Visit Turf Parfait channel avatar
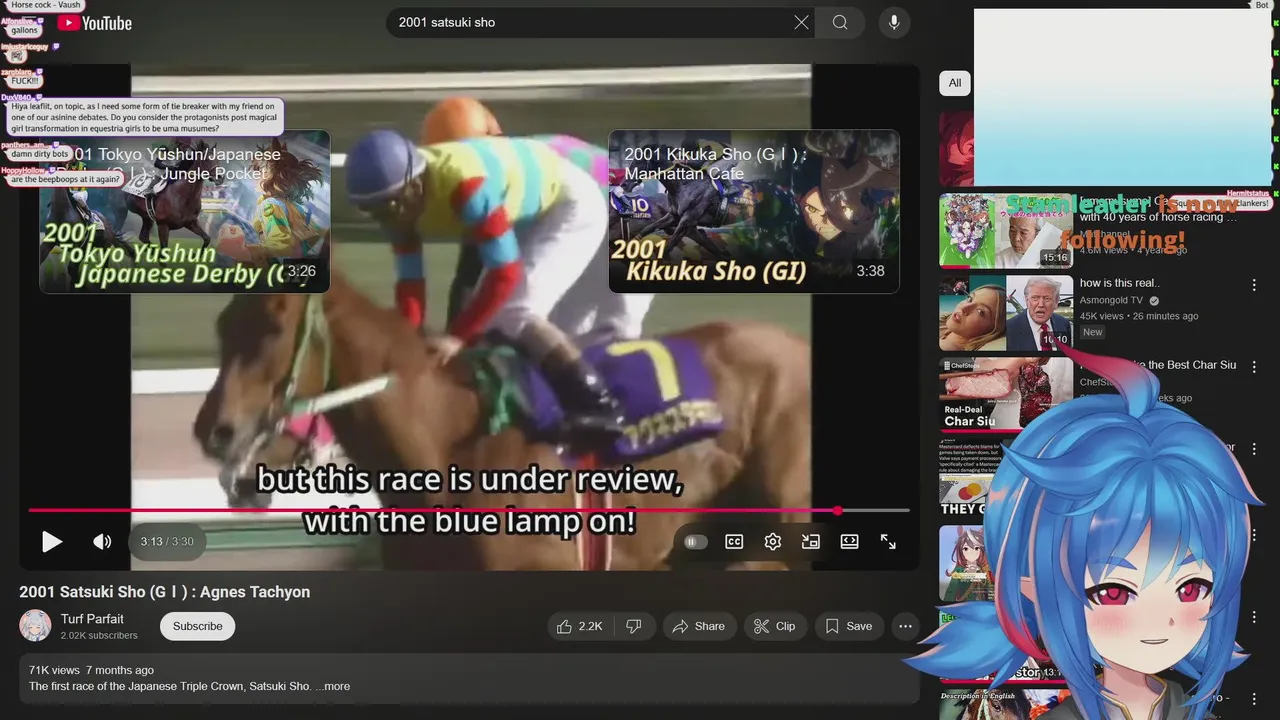This screenshot has width=1280, height=720. [36, 626]
